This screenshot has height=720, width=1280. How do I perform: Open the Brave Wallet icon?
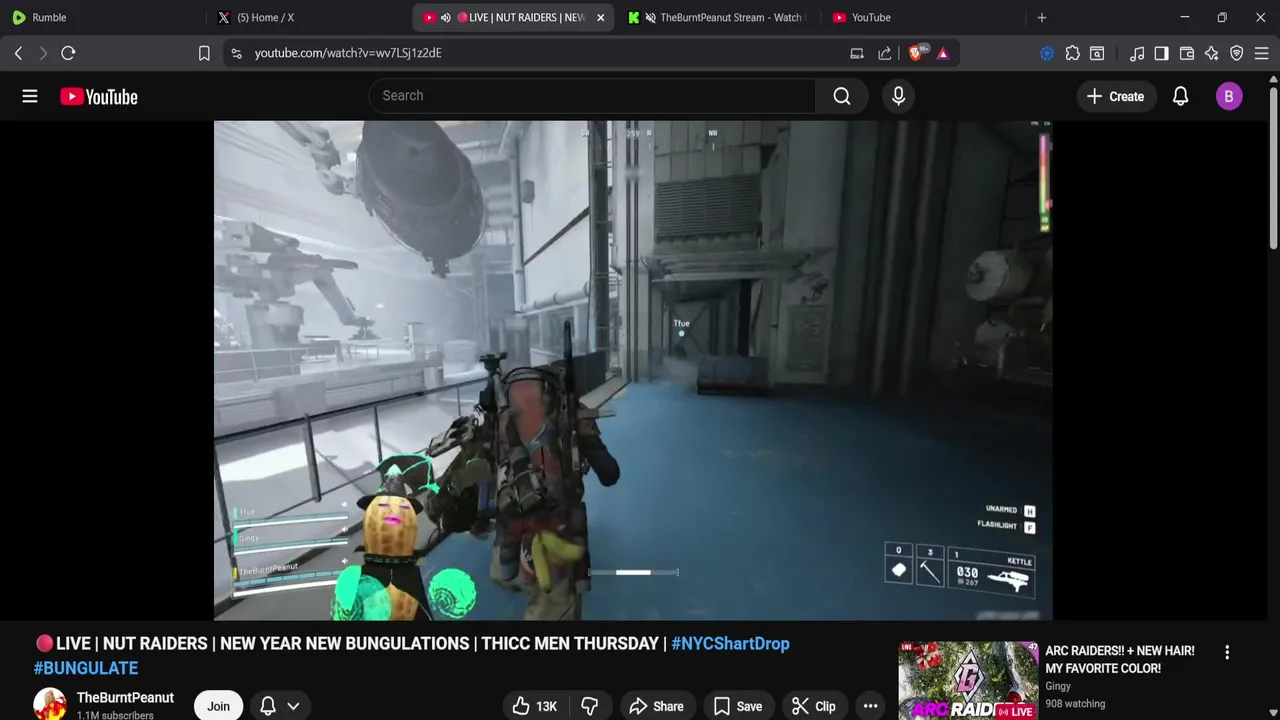(1187, 53)
